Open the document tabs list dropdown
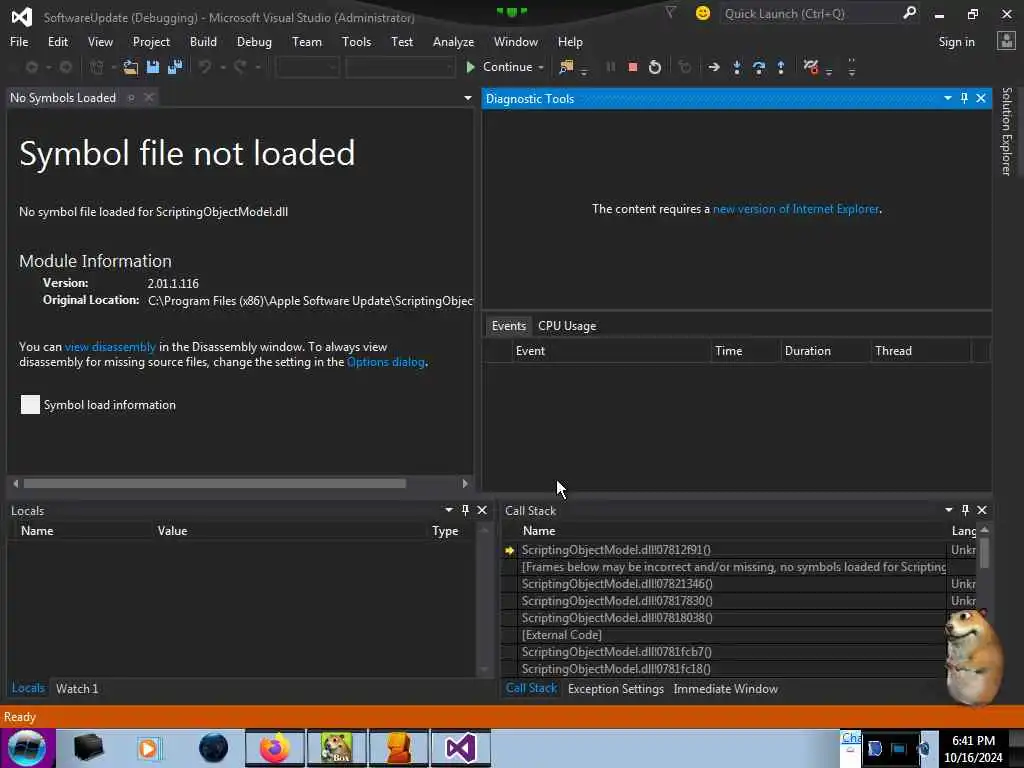 [x=468, y=98]
